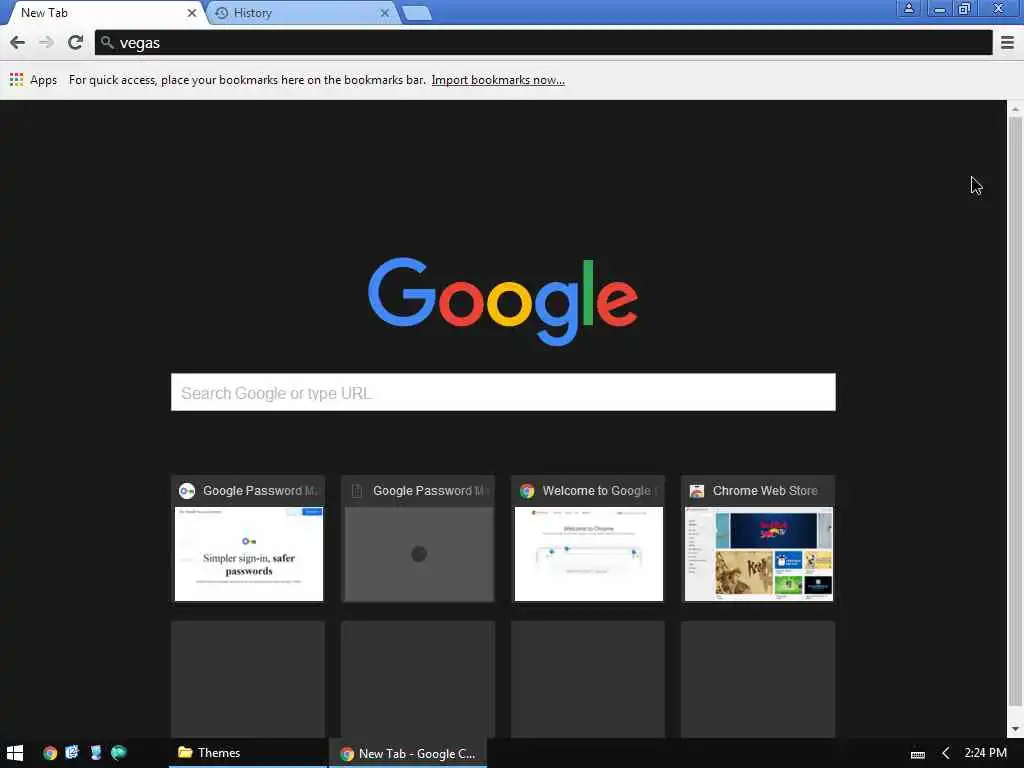Open the blank Google Password Manager tile
The width and height of the screenshot is (1024, 768).
pyautogui.click(x=418, y=538)
